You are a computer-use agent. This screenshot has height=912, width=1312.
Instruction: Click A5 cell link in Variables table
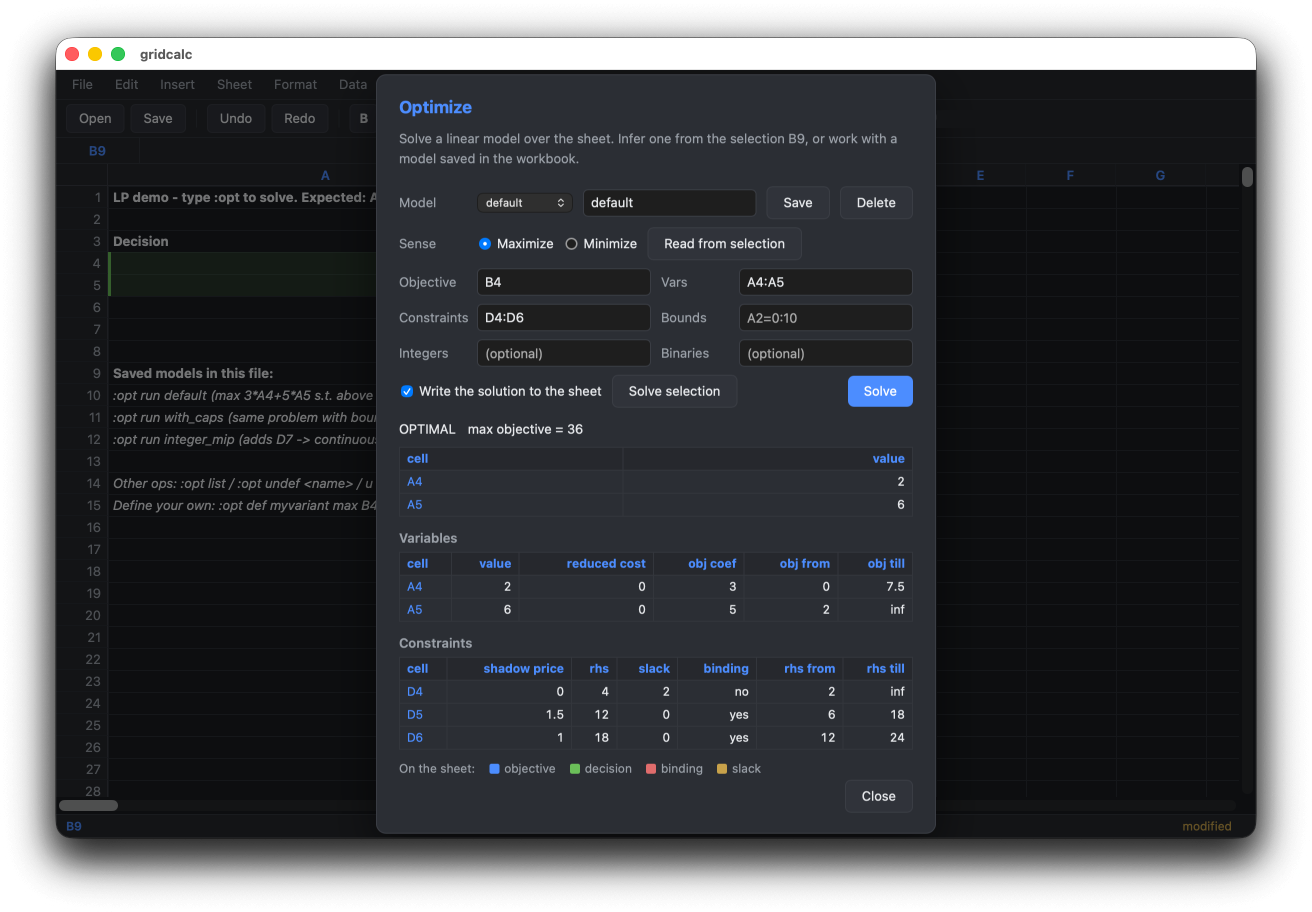coord(415,610)
